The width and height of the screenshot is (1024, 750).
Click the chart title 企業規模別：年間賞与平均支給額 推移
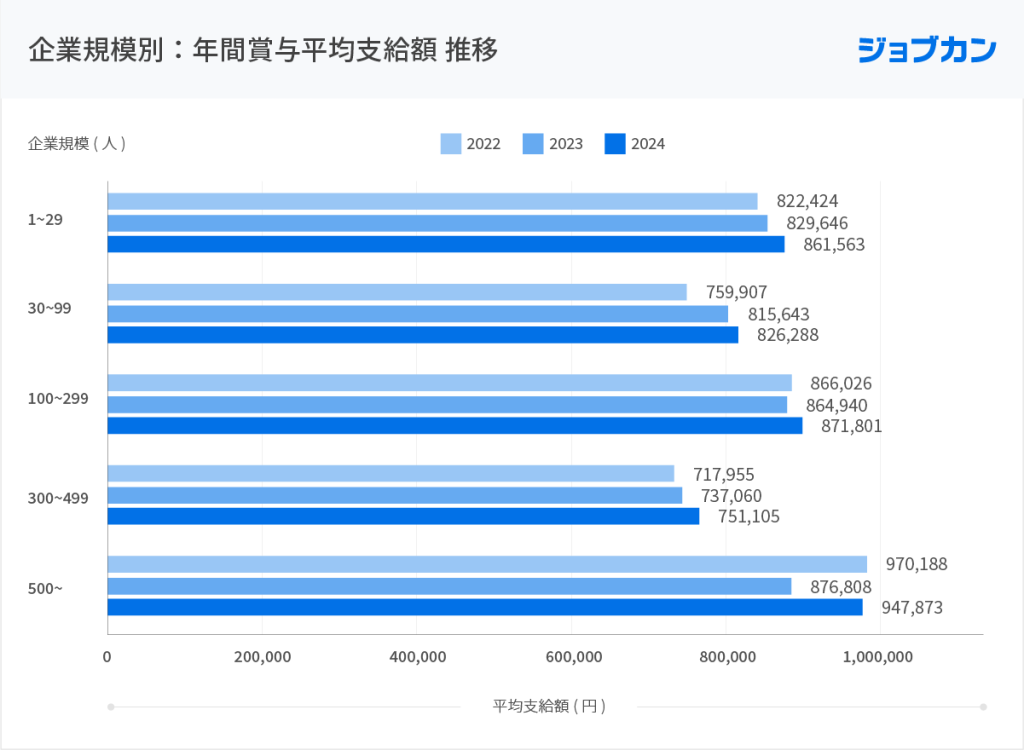[263, 50]
